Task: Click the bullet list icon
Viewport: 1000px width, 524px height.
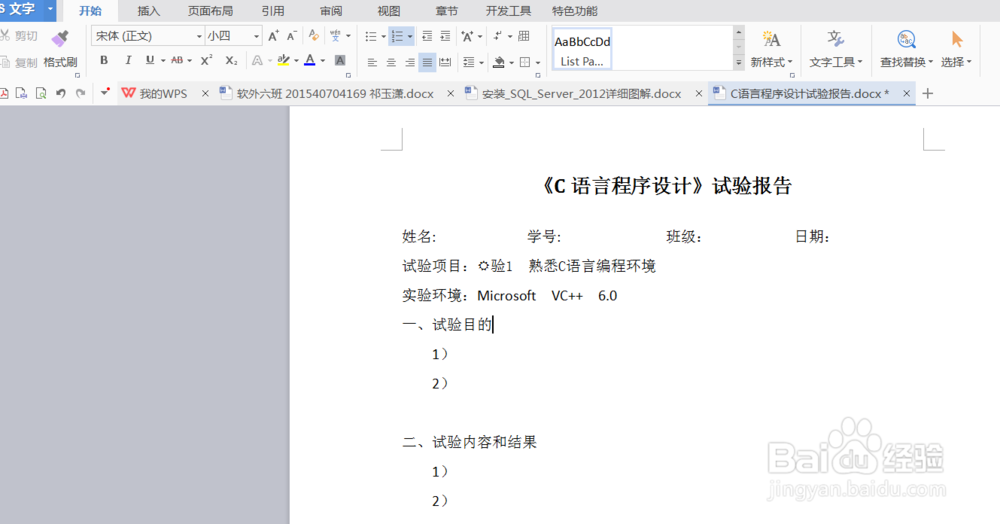Action: 371,36
